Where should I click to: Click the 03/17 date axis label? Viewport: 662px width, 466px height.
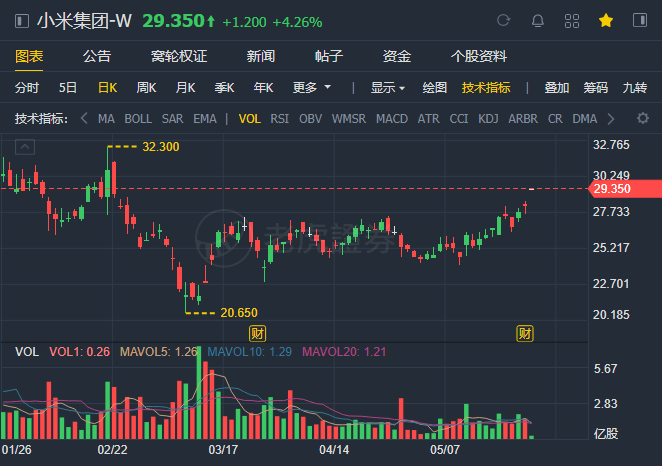(x=223, y=450)
